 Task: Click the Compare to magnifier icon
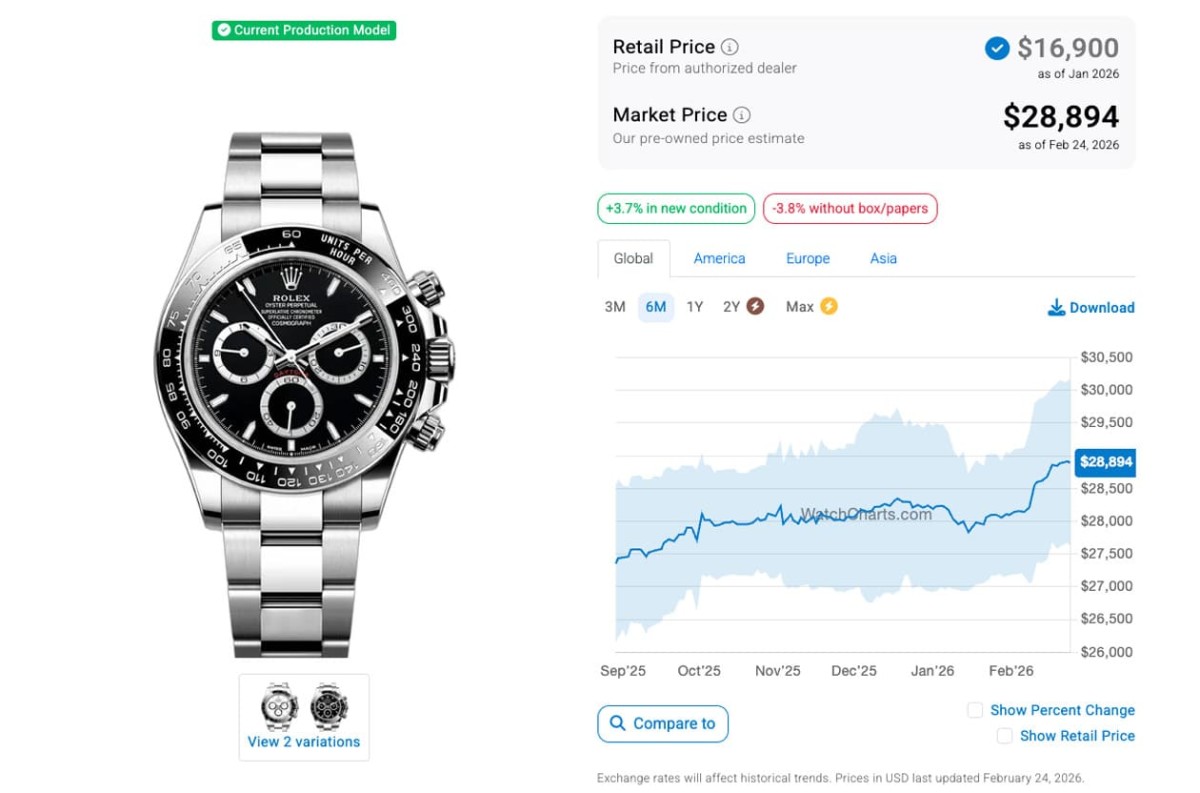point(618,723)
